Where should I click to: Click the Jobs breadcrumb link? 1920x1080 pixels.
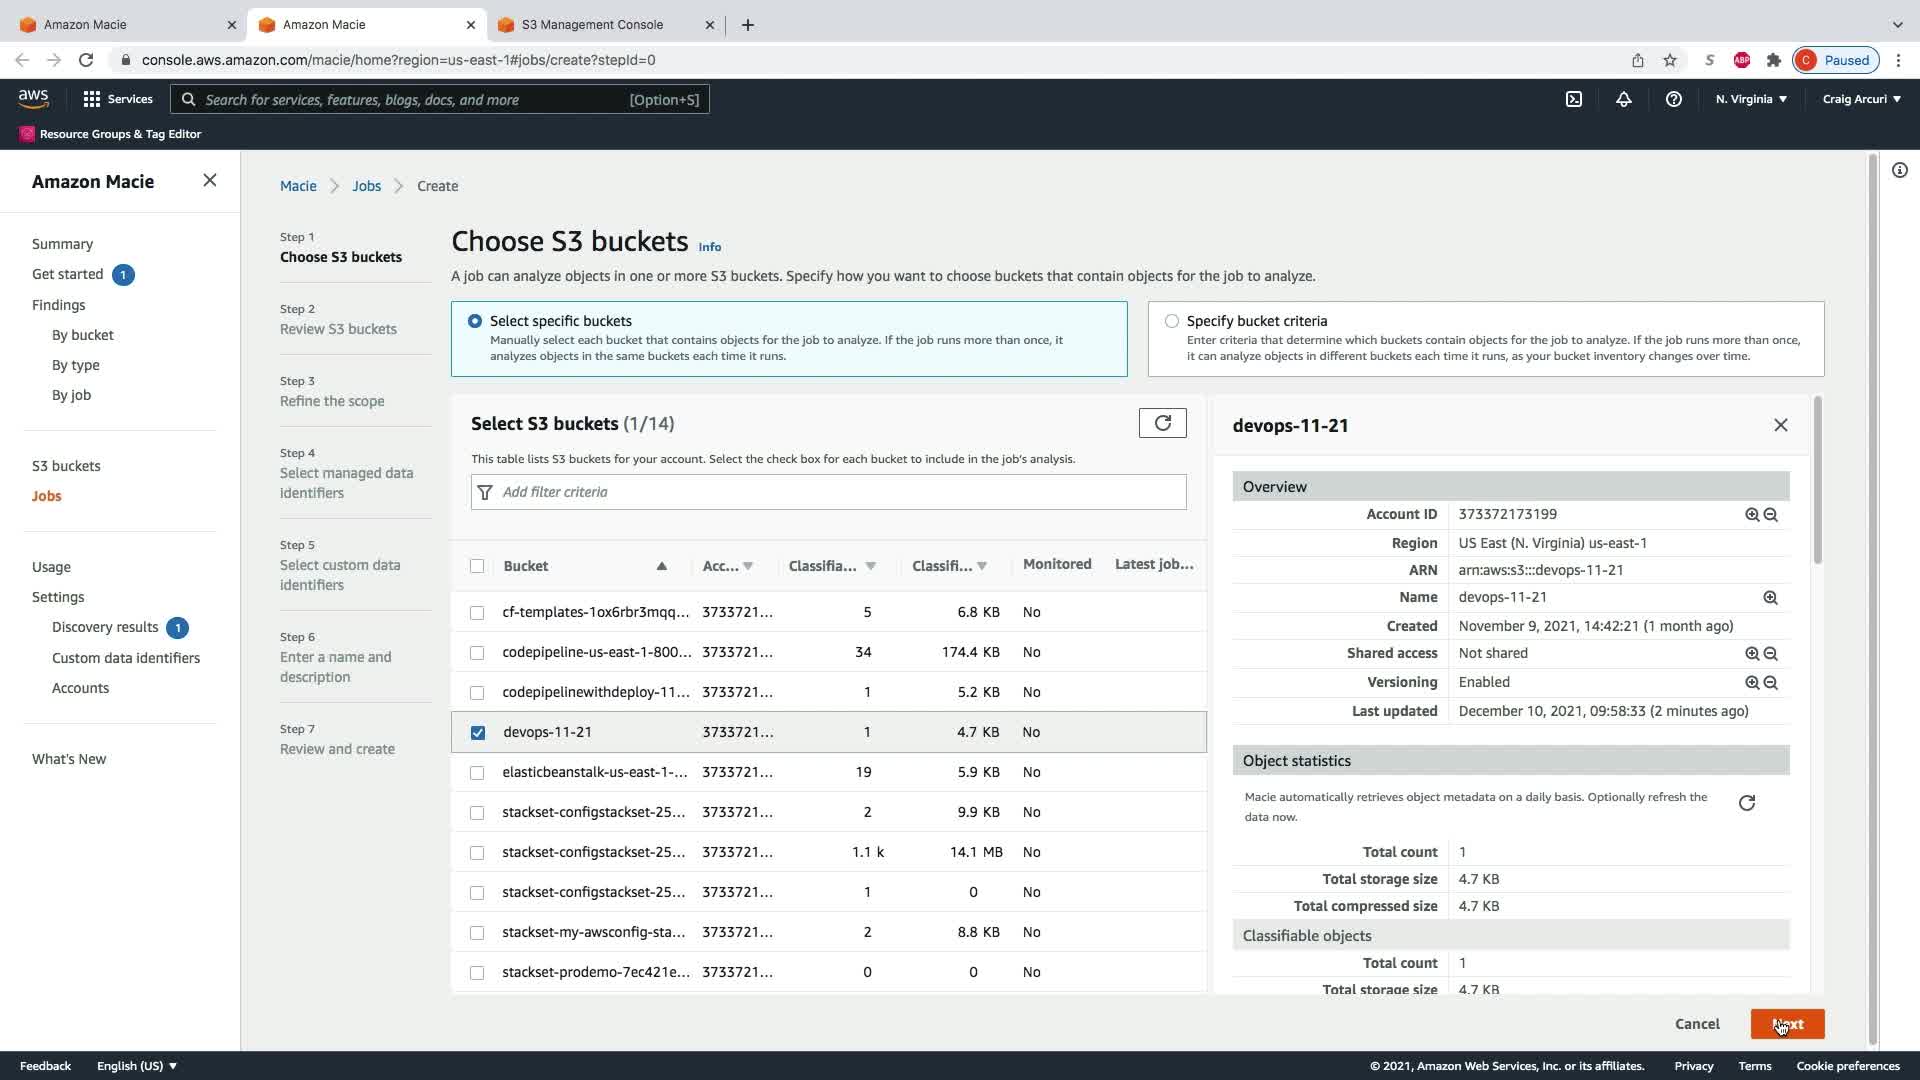tap(366, 186)
